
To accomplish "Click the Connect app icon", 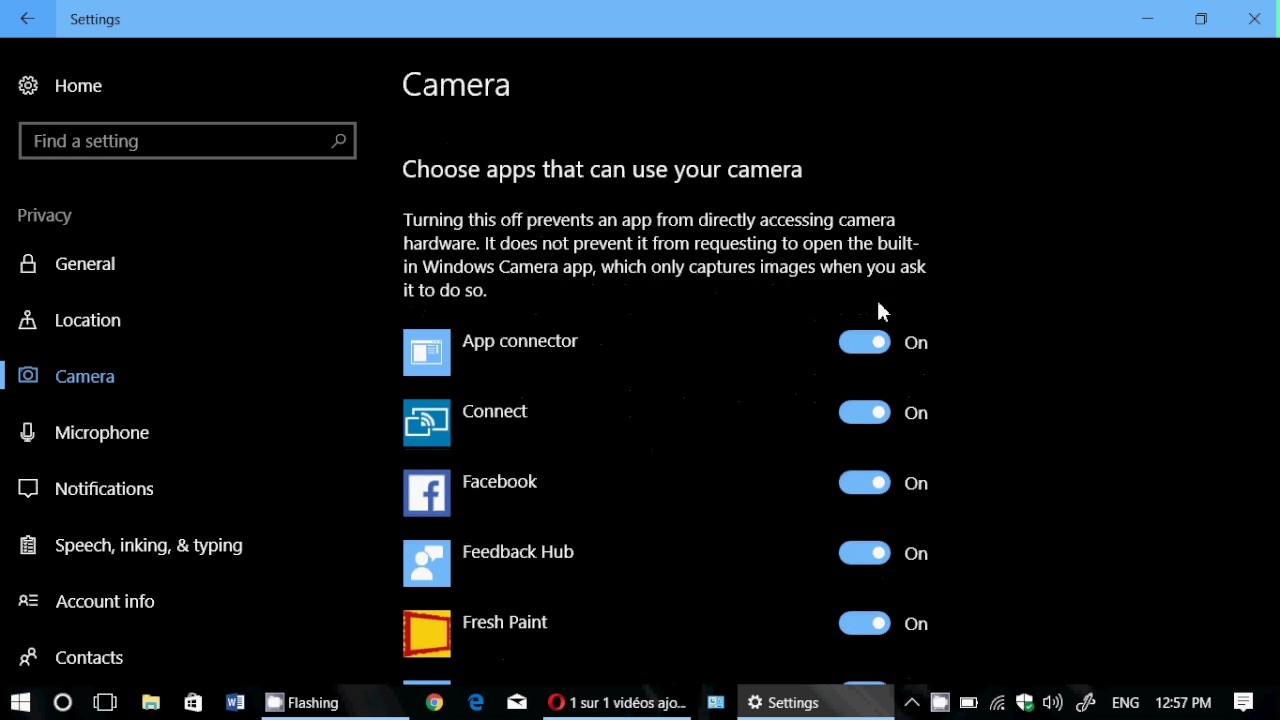I will (x=427, y=423).
